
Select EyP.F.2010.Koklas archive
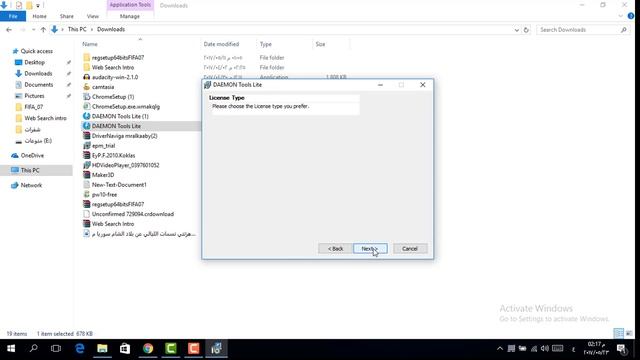(113, 156)
